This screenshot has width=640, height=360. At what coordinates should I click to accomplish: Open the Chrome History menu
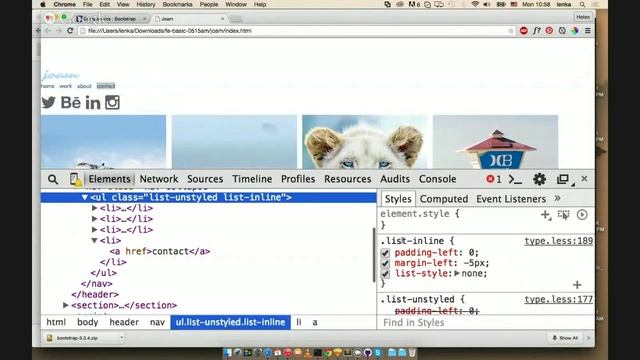point(146,4)
